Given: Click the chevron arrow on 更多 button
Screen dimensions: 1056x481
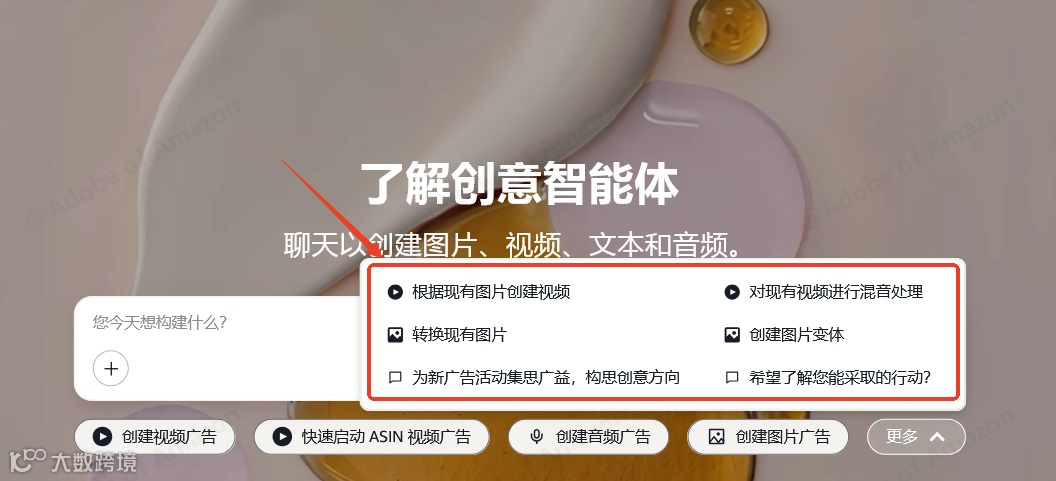Looking at the screenshot, I should (x=937, y=437).
